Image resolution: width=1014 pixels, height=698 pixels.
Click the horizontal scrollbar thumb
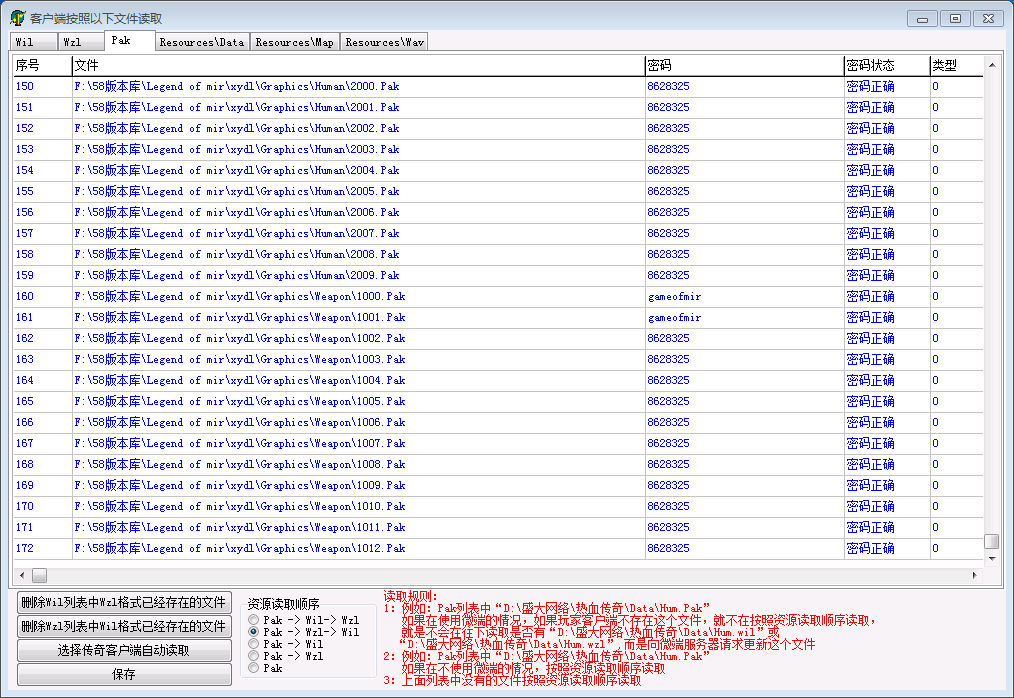39,575
